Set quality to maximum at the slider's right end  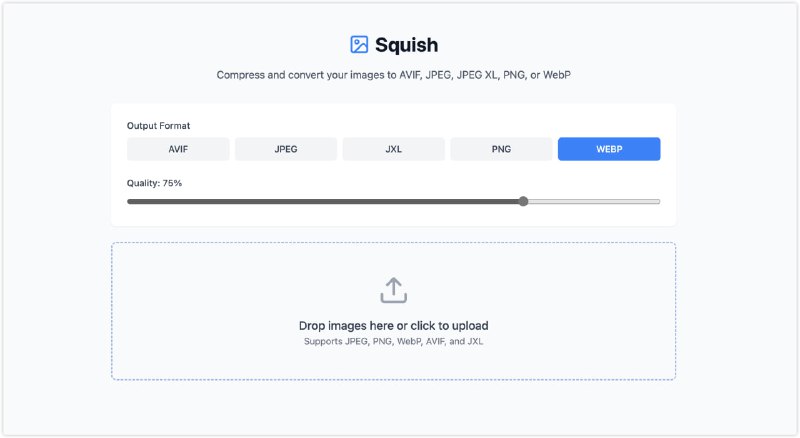(659, 202)
